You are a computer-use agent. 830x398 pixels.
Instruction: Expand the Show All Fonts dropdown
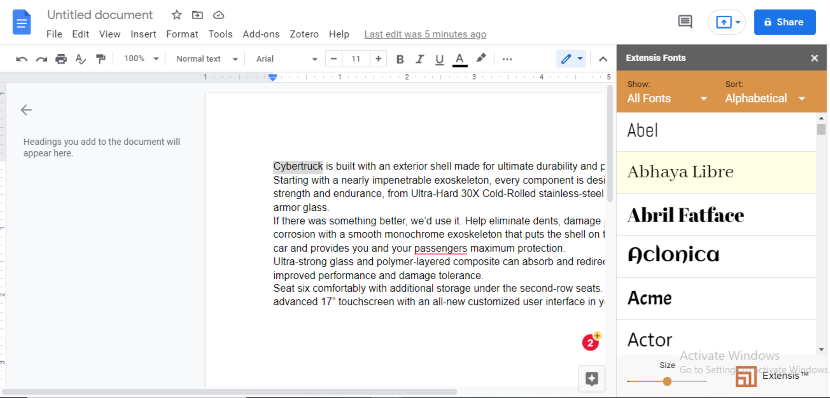pos(667,98)
